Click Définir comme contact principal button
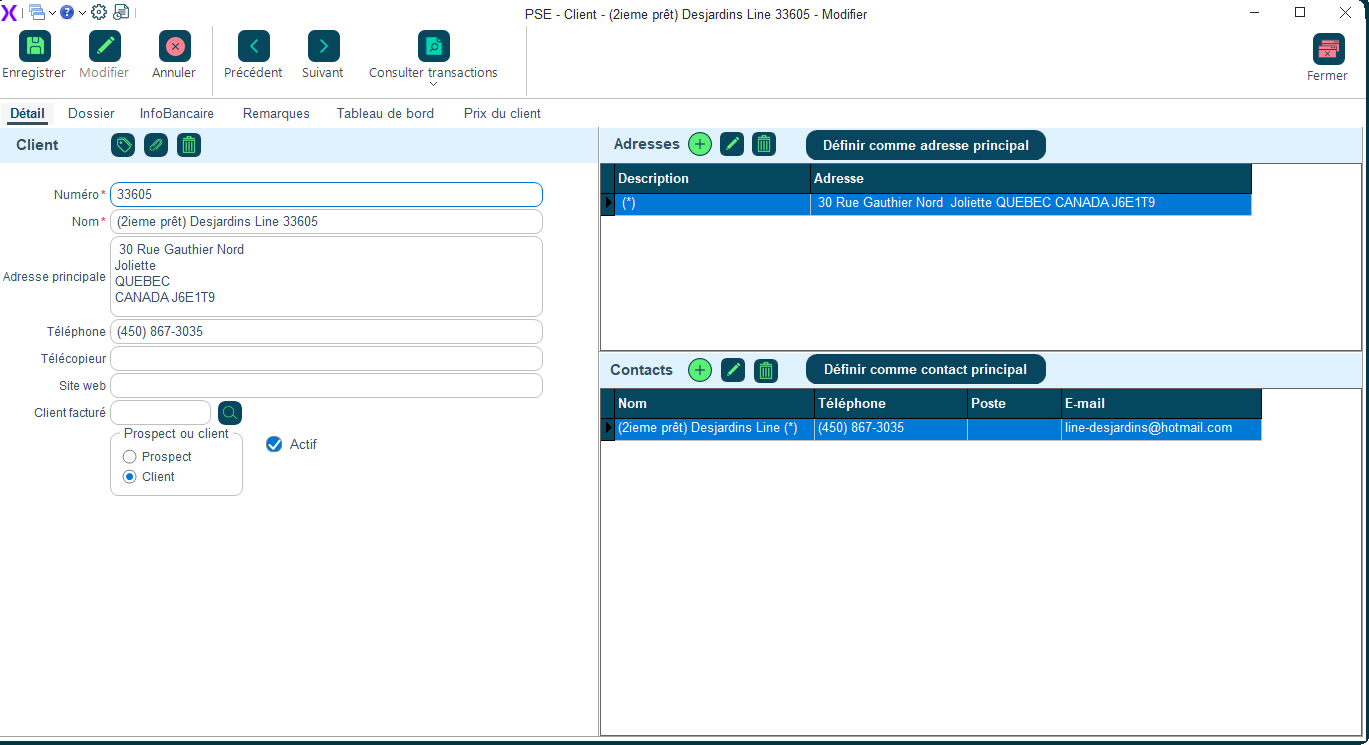Image resolution: width=1369 pixels, height=745 pixels. pyautogui.click(x=926, y=369)
